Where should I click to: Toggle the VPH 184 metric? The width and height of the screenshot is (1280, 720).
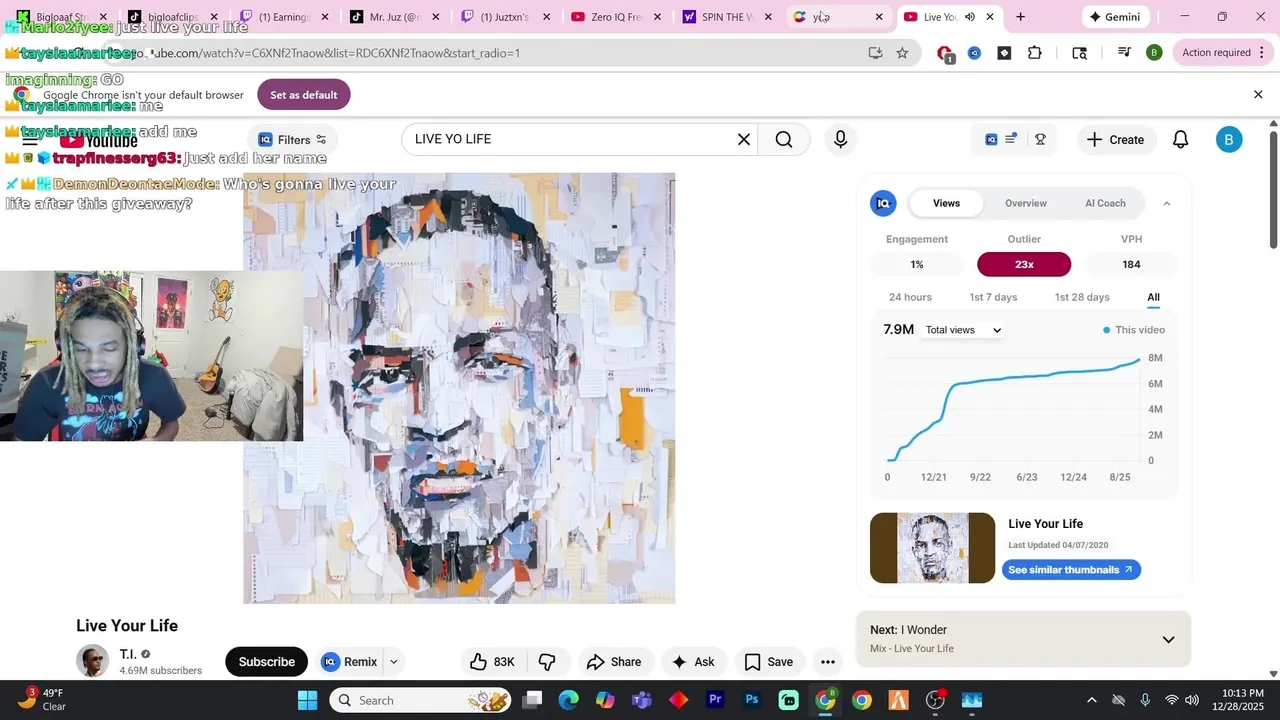(1131, 264)
